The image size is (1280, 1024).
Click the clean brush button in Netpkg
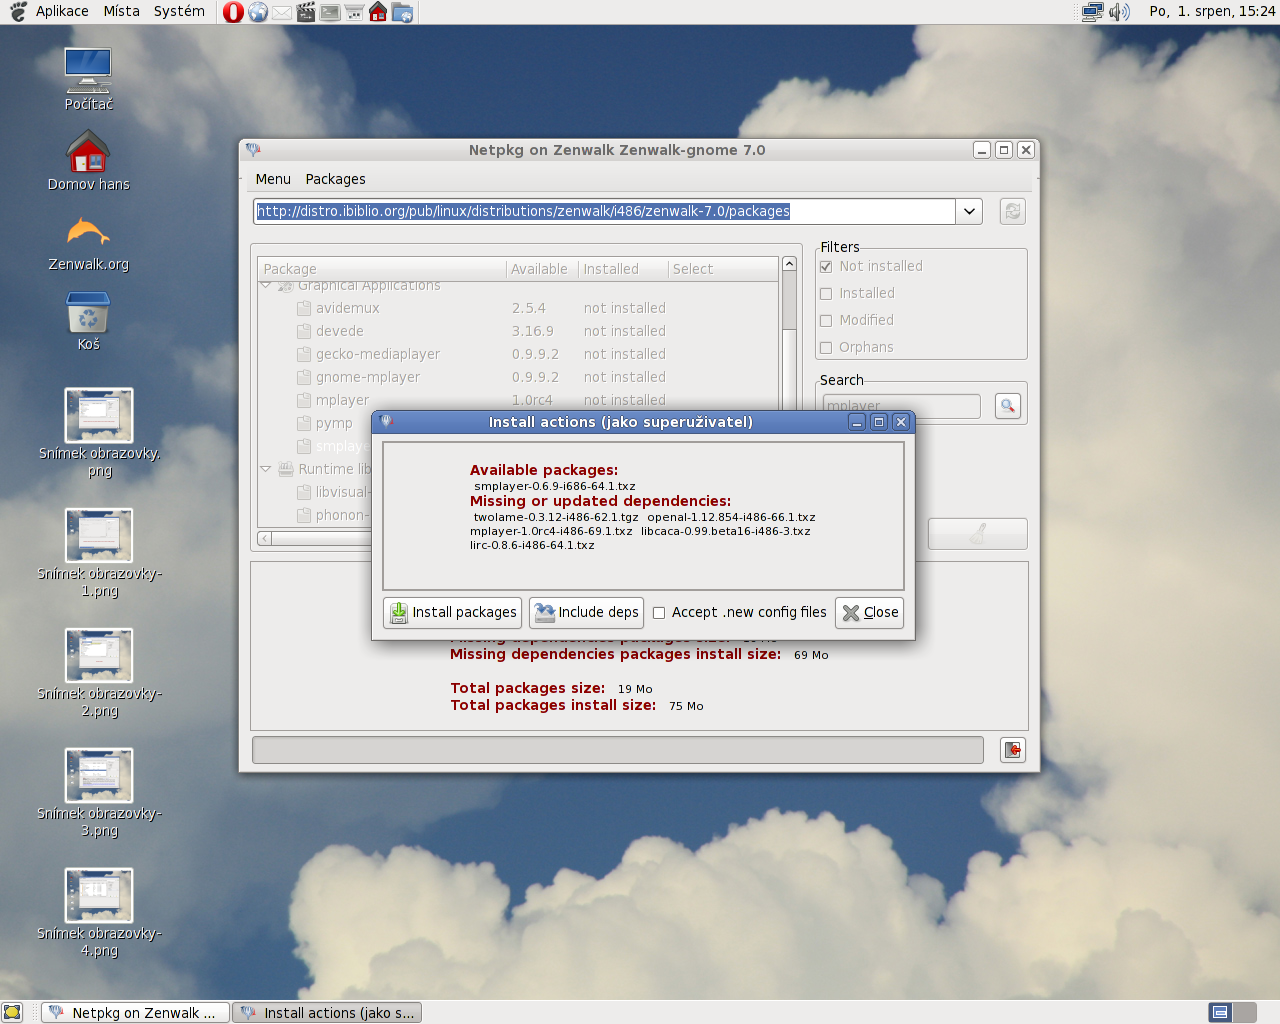click(977, 534)
